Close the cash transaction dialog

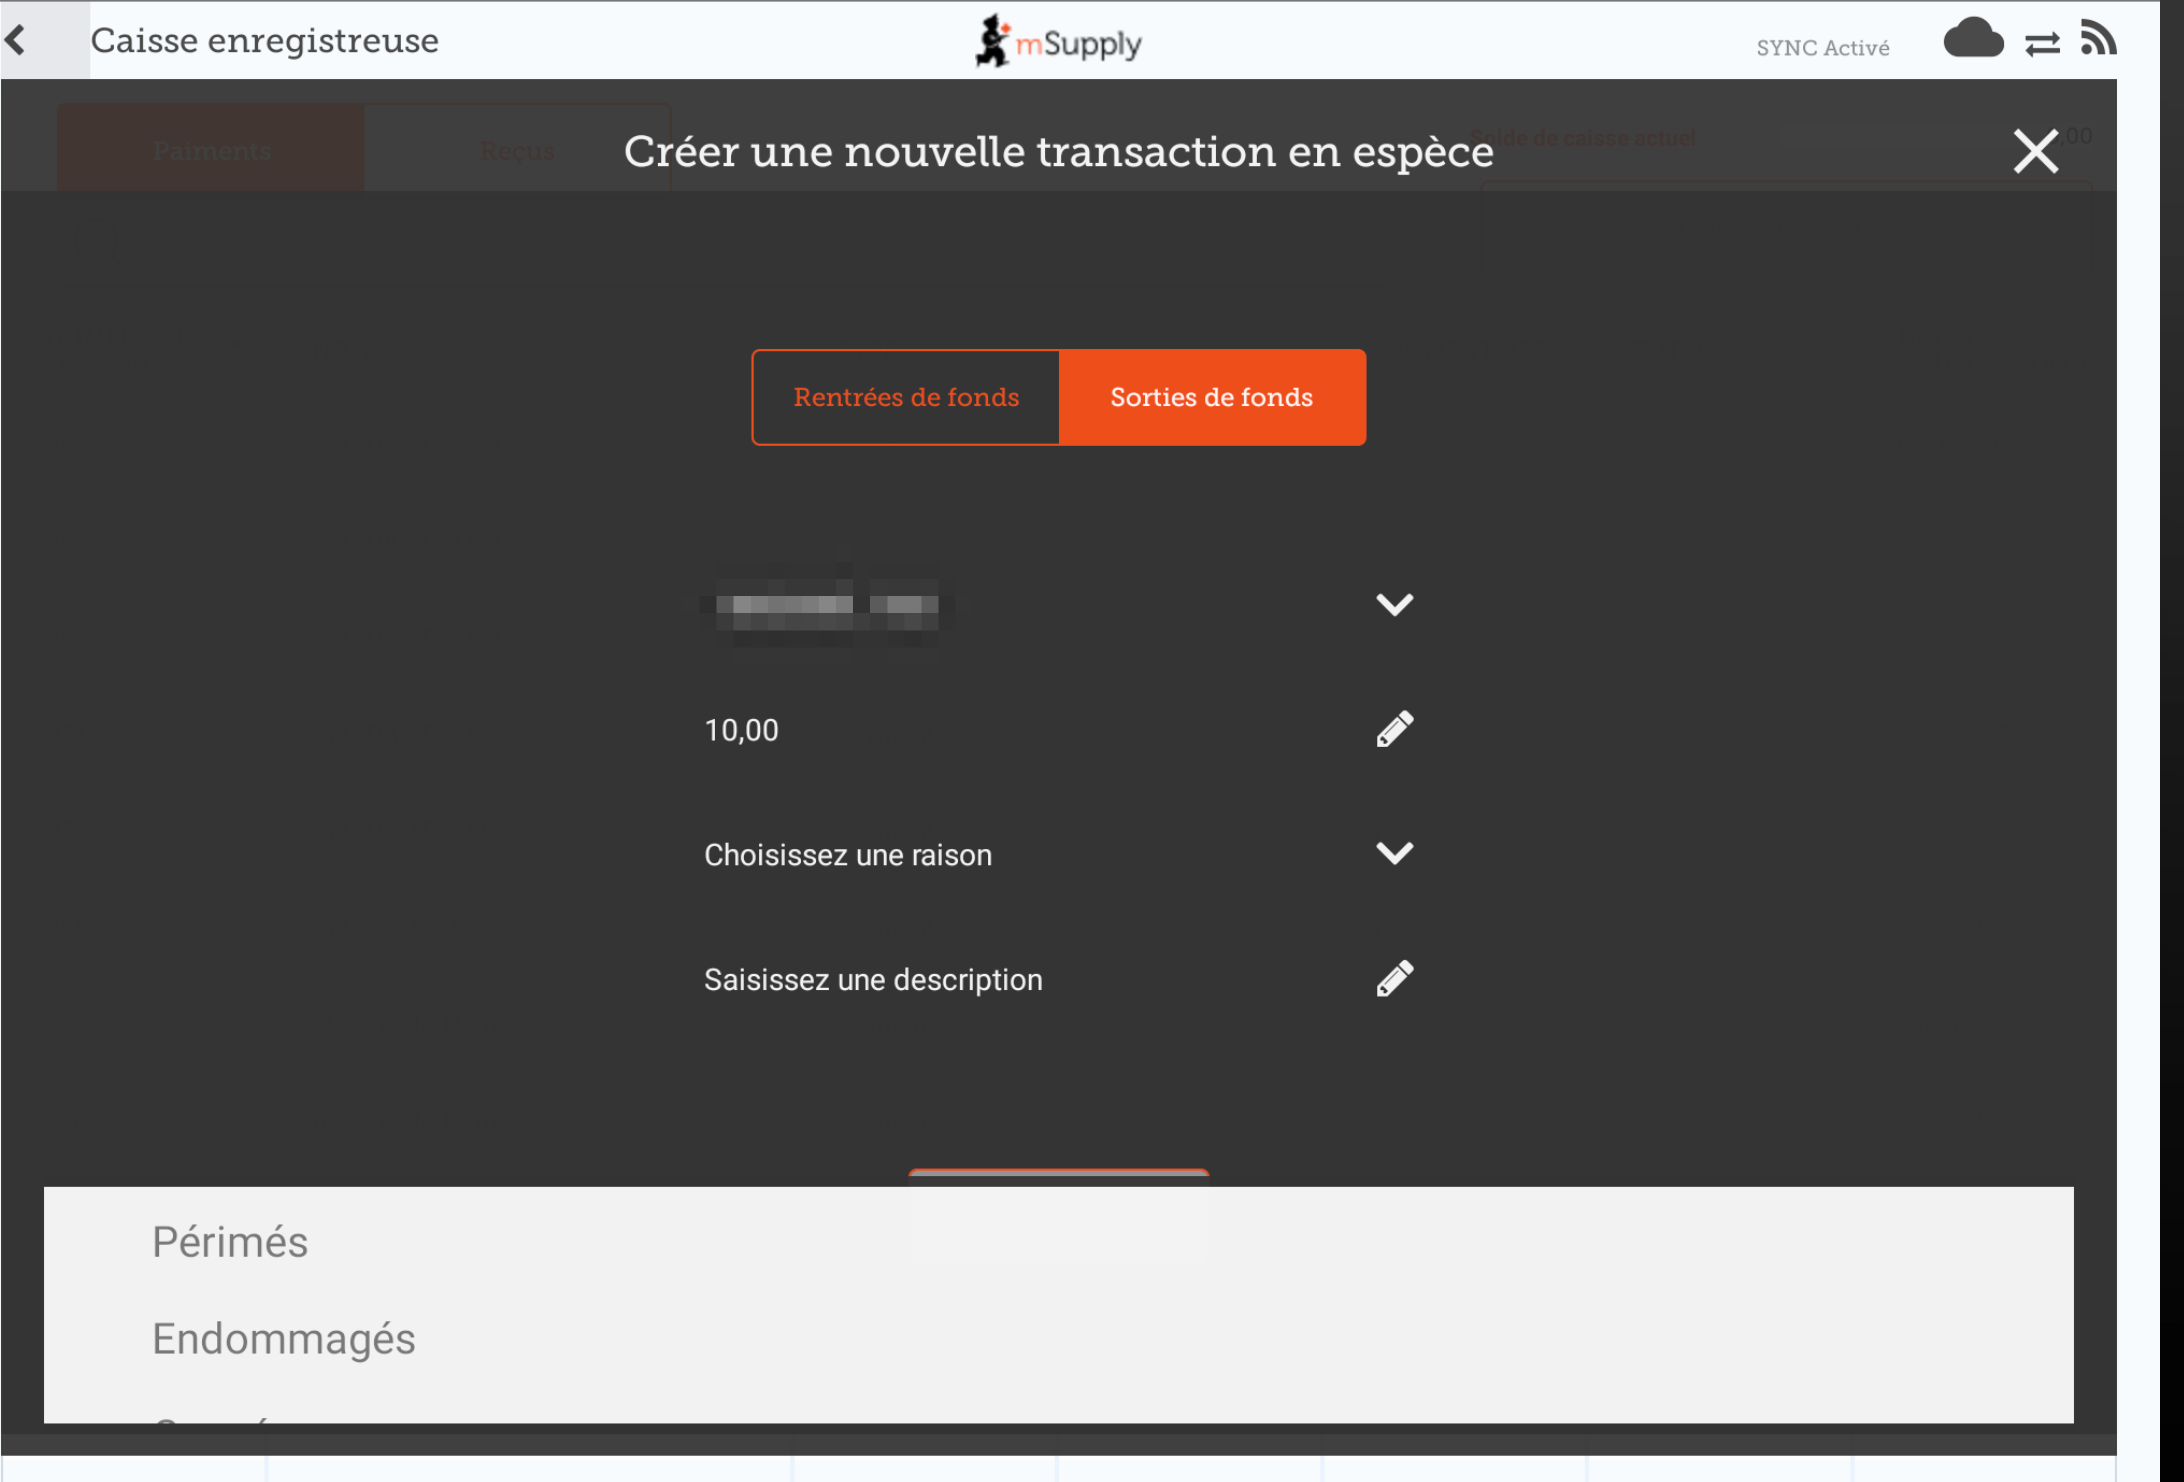pos(2035,152)
